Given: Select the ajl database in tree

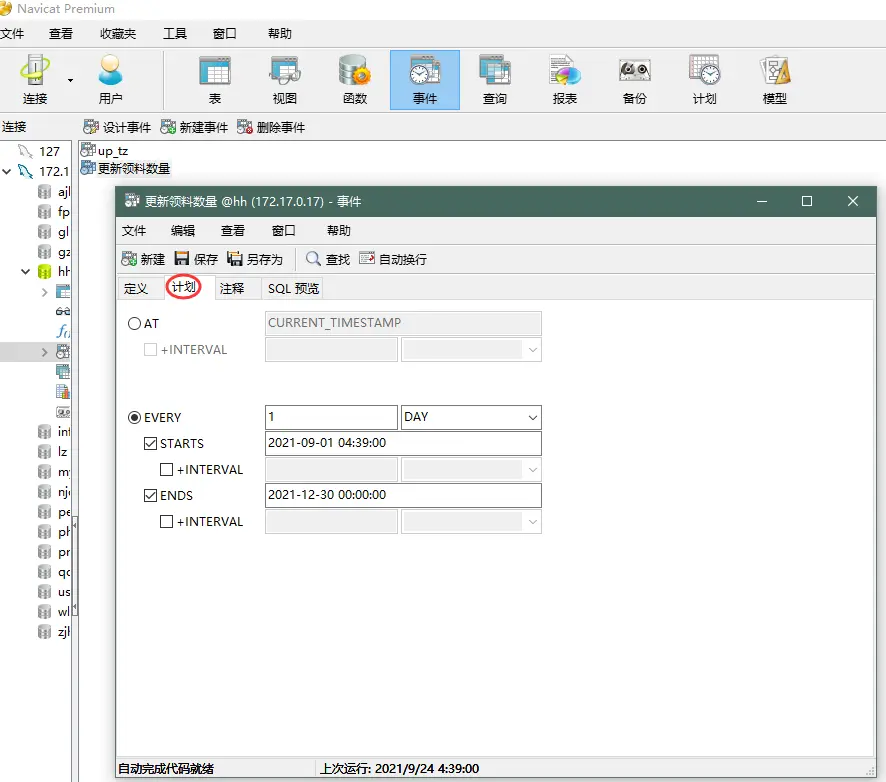Looking at the screenshot, I should pyautogui.click(x=54, y=192).
